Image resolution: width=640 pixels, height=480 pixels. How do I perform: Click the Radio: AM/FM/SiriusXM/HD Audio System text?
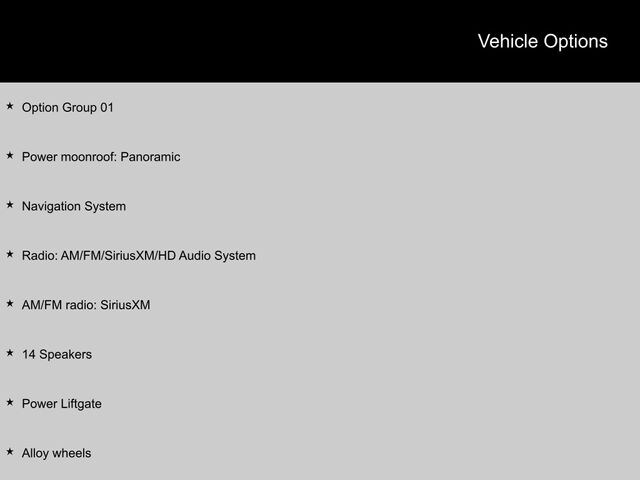139,256
